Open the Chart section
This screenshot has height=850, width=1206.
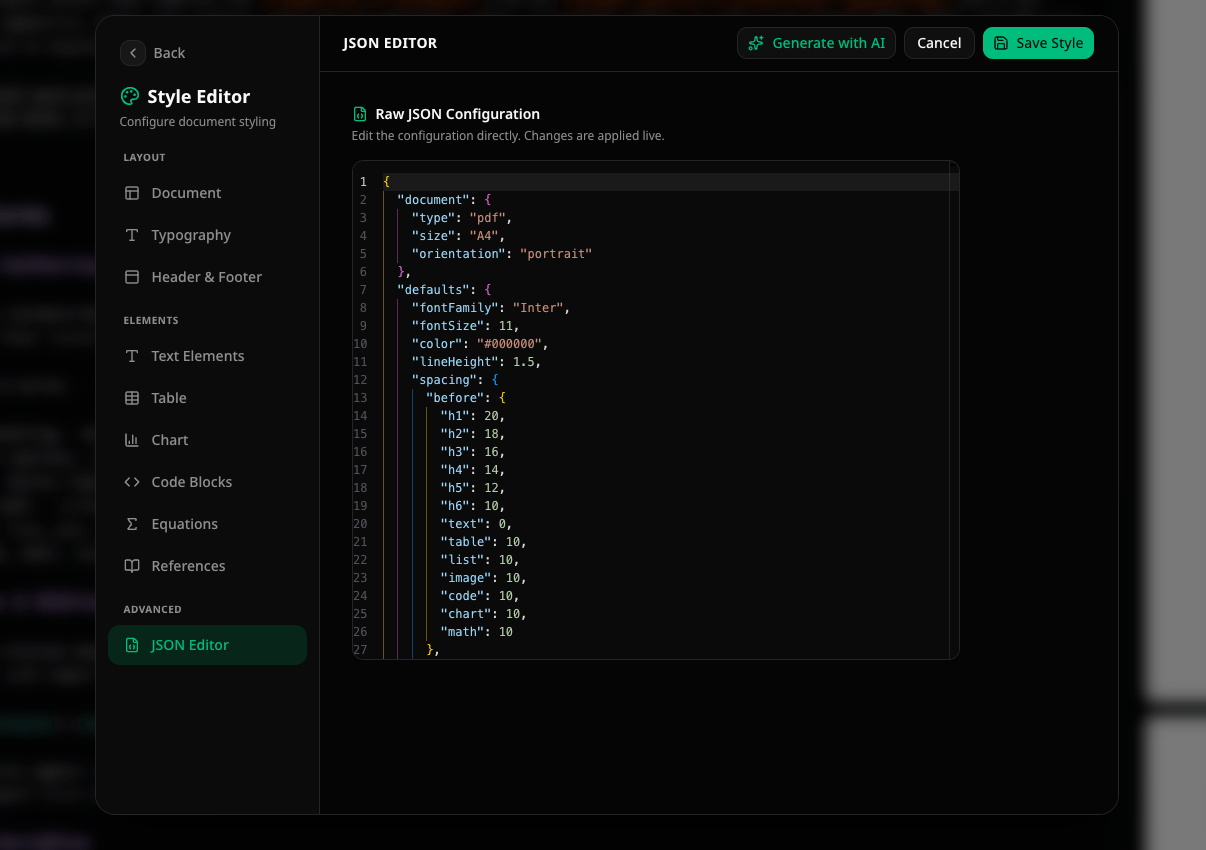(x=207, y=440)
